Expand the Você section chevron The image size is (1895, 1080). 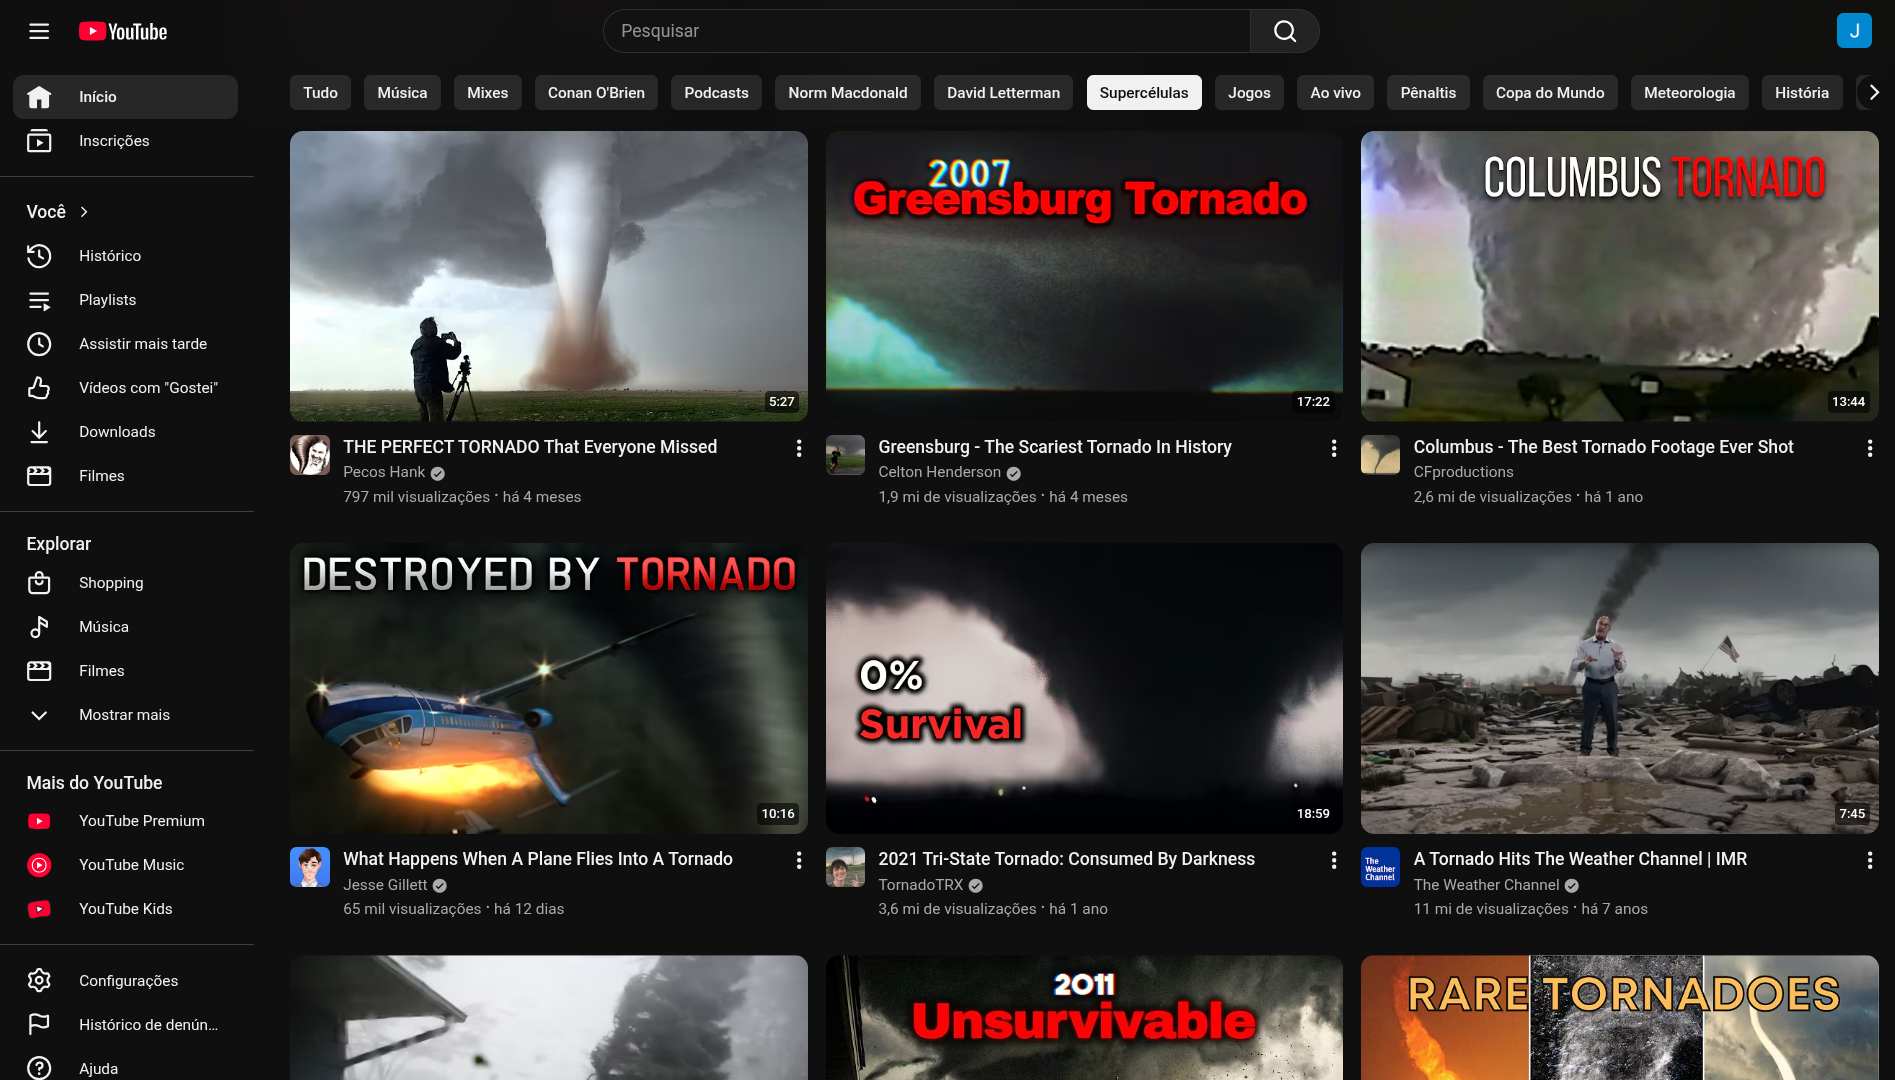coord(84,212)
